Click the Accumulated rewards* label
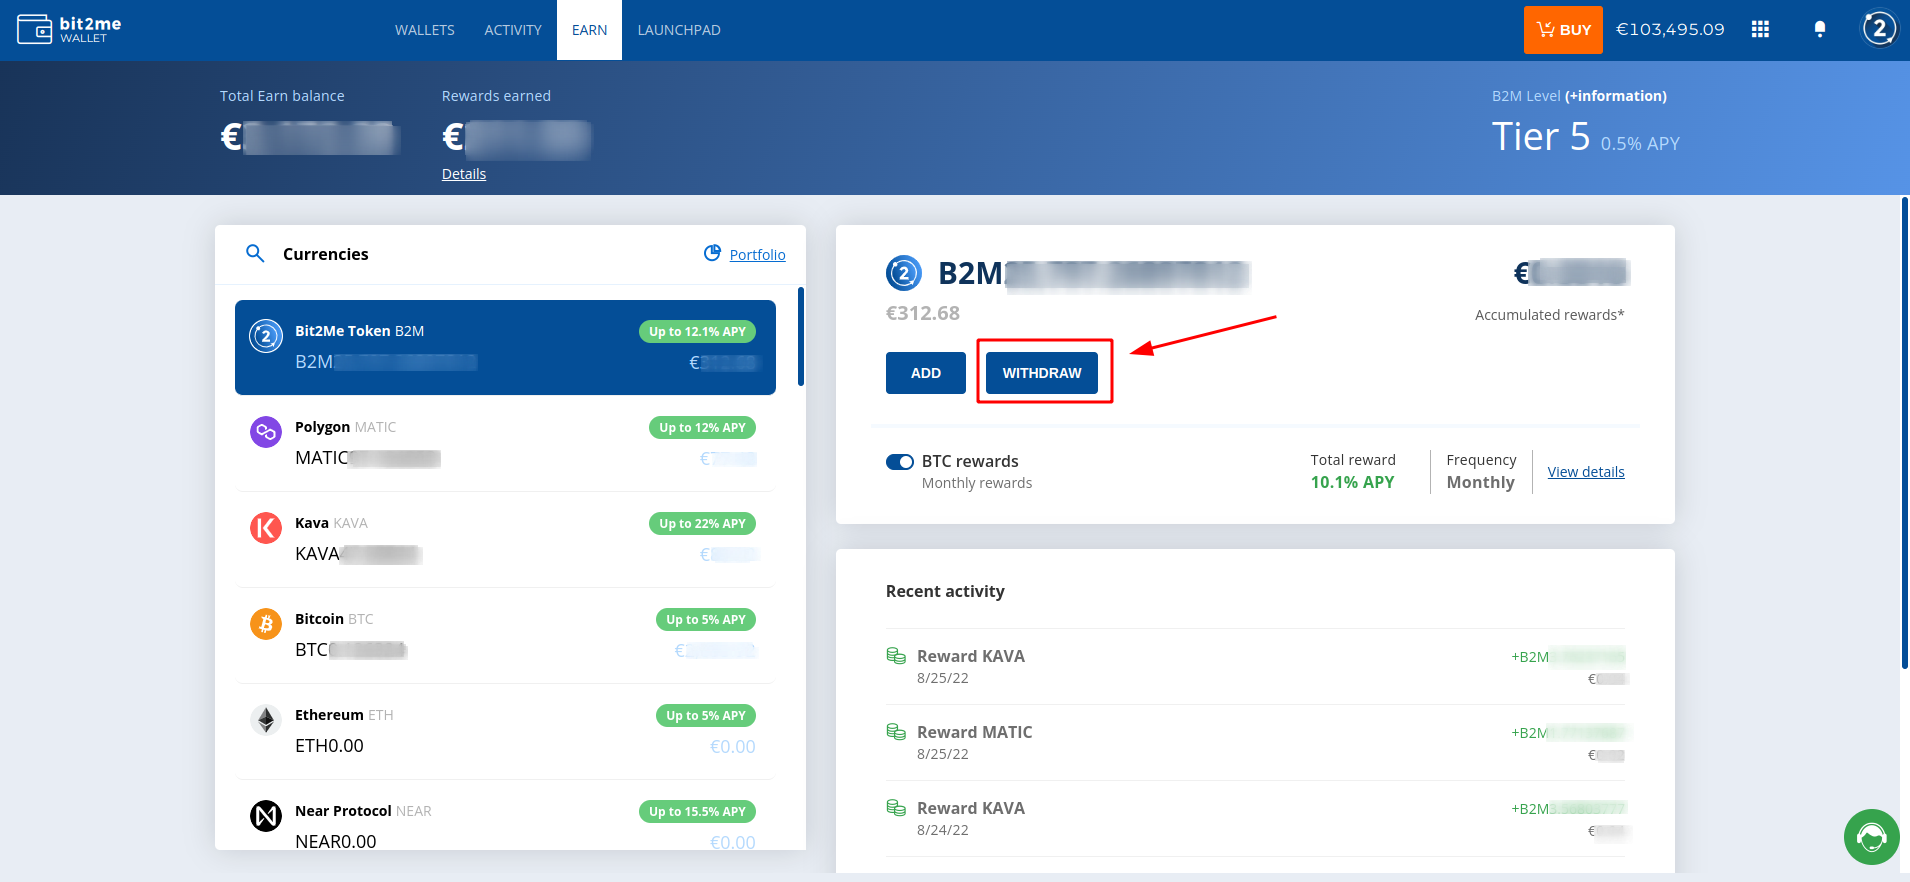 (x=1549, y=315)
